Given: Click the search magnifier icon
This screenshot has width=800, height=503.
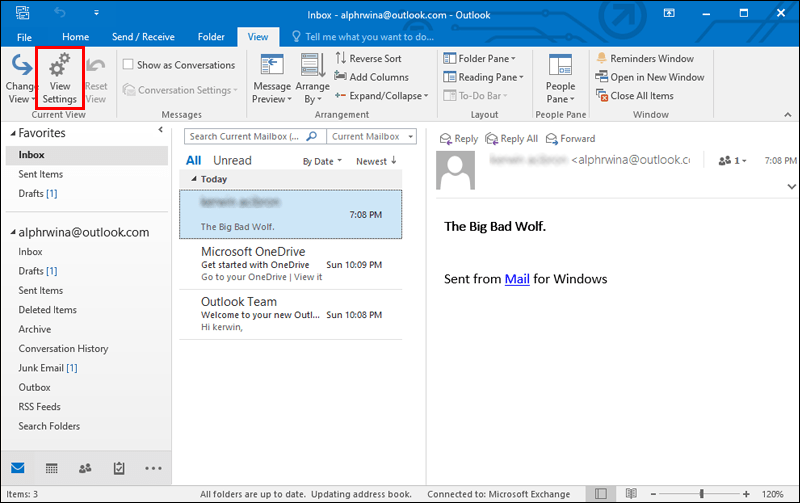Looking at the screenshot, I should point(312,136).
